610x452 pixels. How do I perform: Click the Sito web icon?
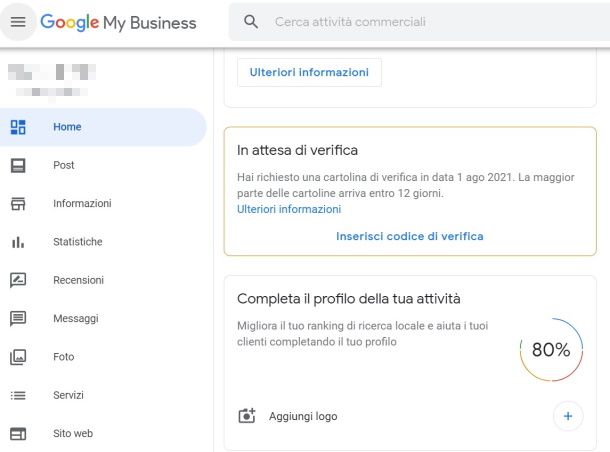click(18, 433)
